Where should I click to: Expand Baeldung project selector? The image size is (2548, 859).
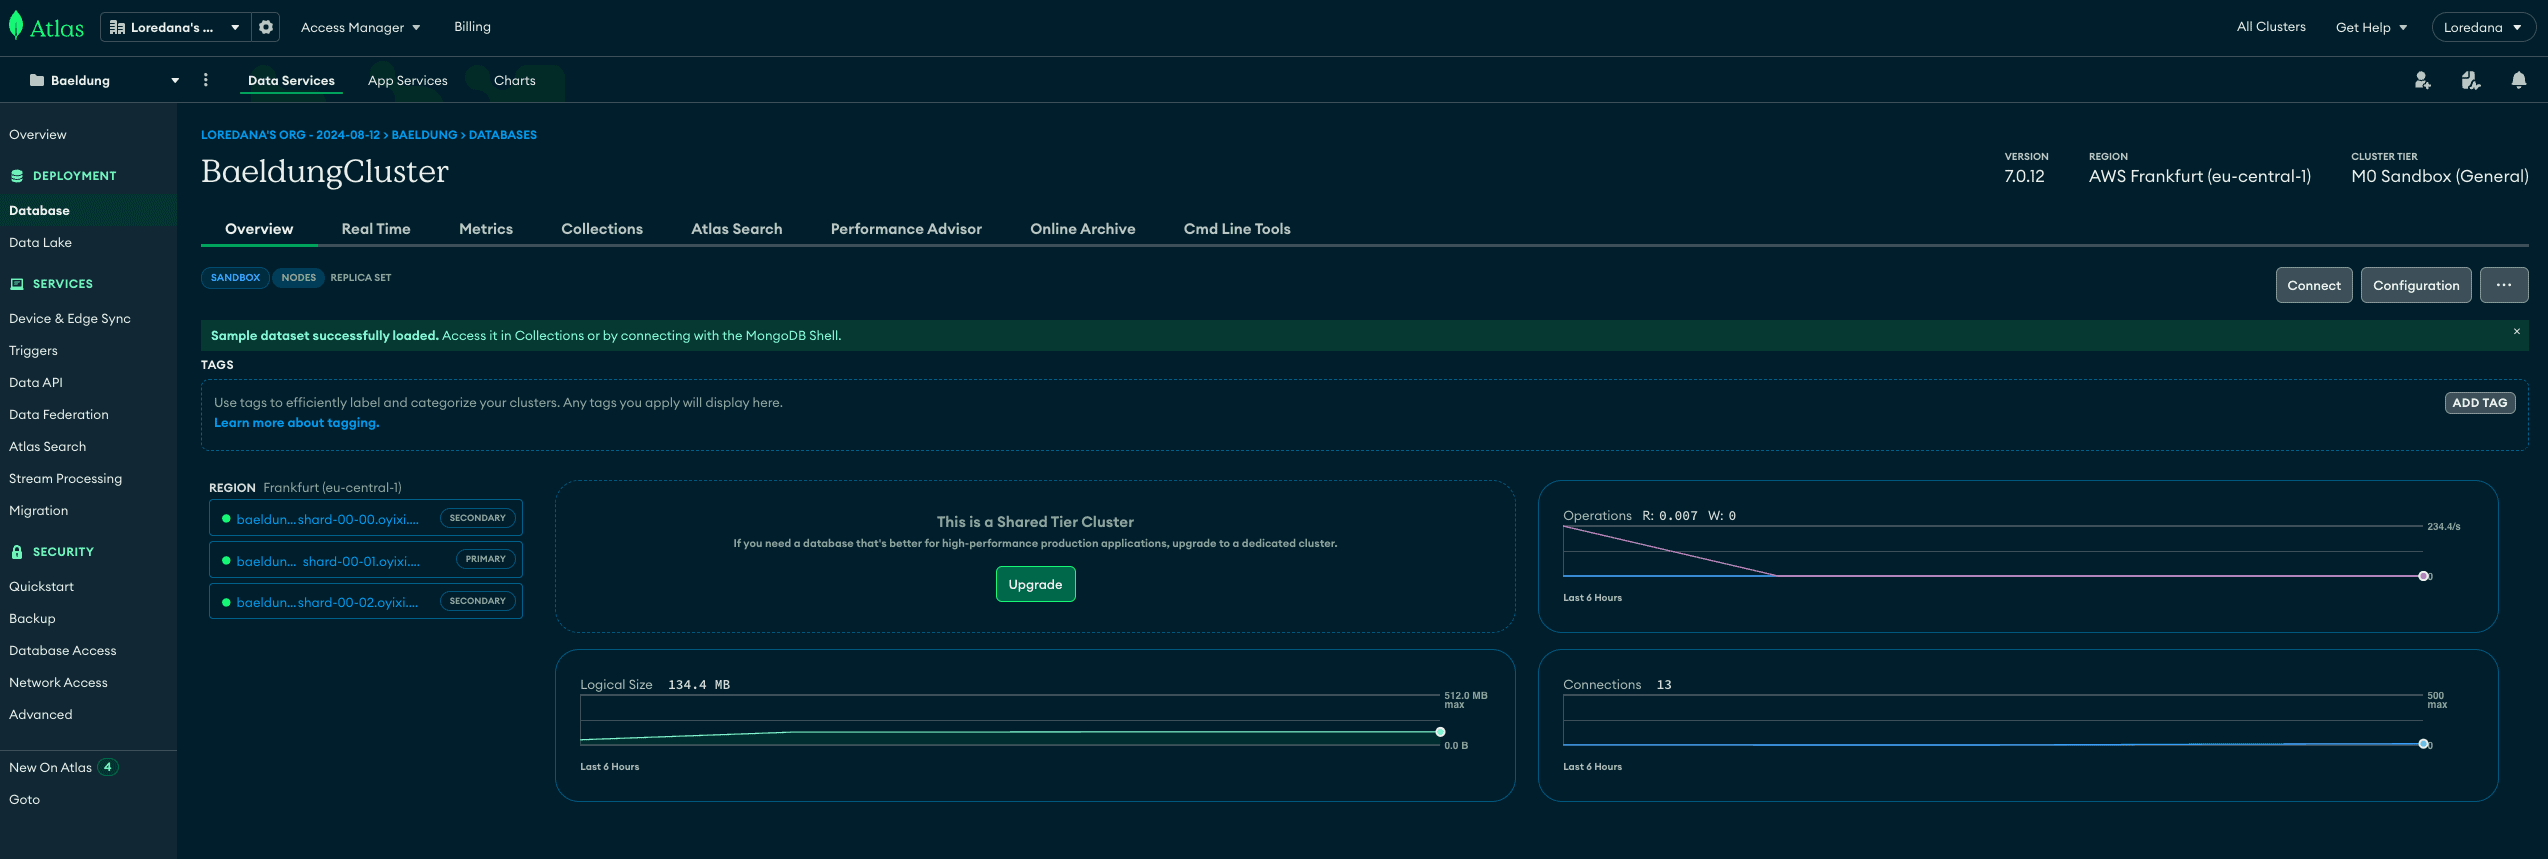[104, 80]
